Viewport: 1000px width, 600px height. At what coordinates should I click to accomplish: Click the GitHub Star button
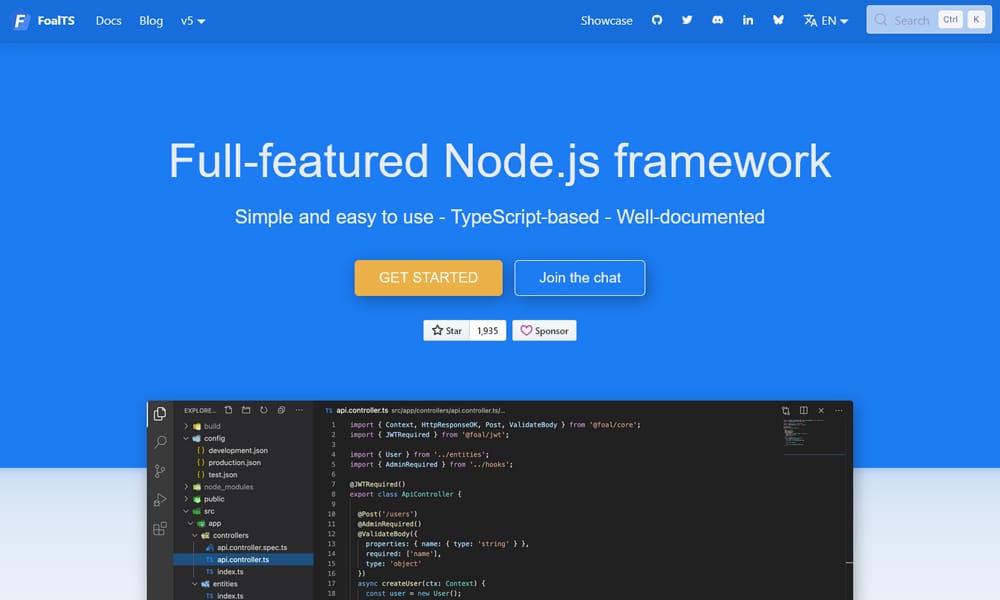[446, 330]
